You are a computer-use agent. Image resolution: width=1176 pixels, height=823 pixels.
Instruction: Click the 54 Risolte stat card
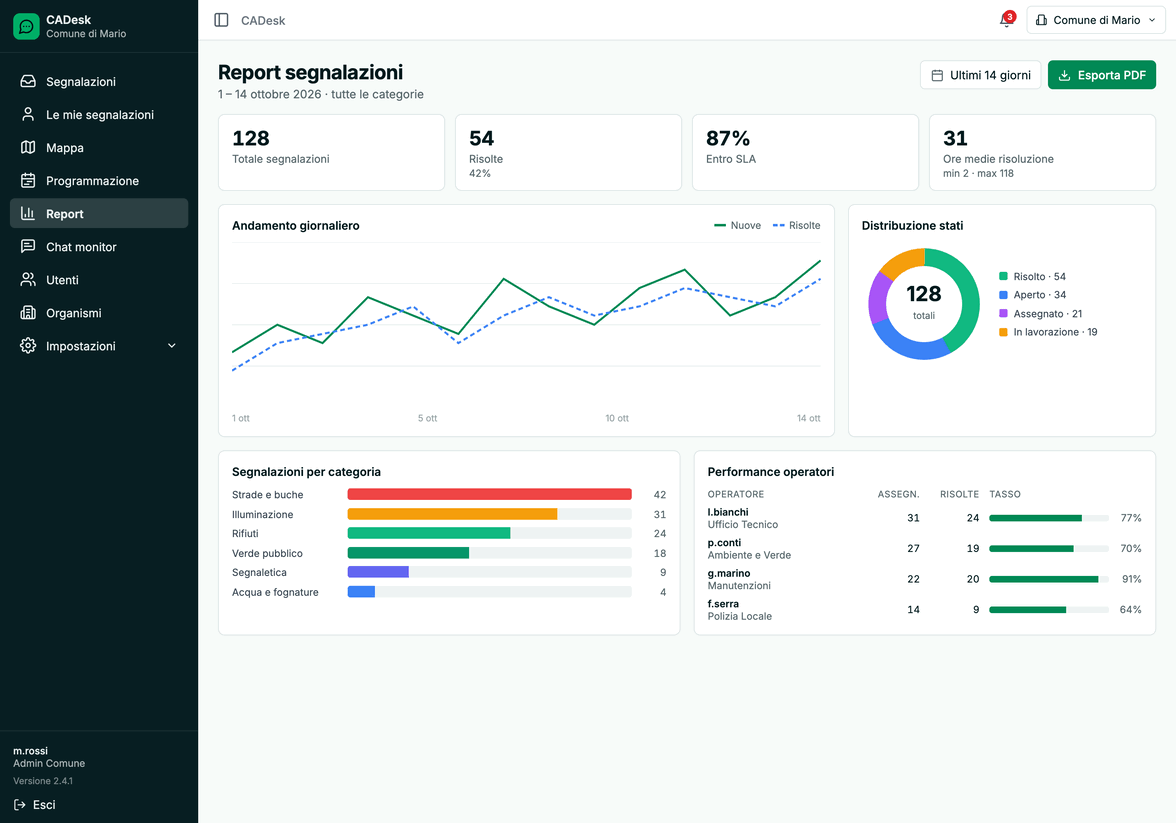[568, 152]
